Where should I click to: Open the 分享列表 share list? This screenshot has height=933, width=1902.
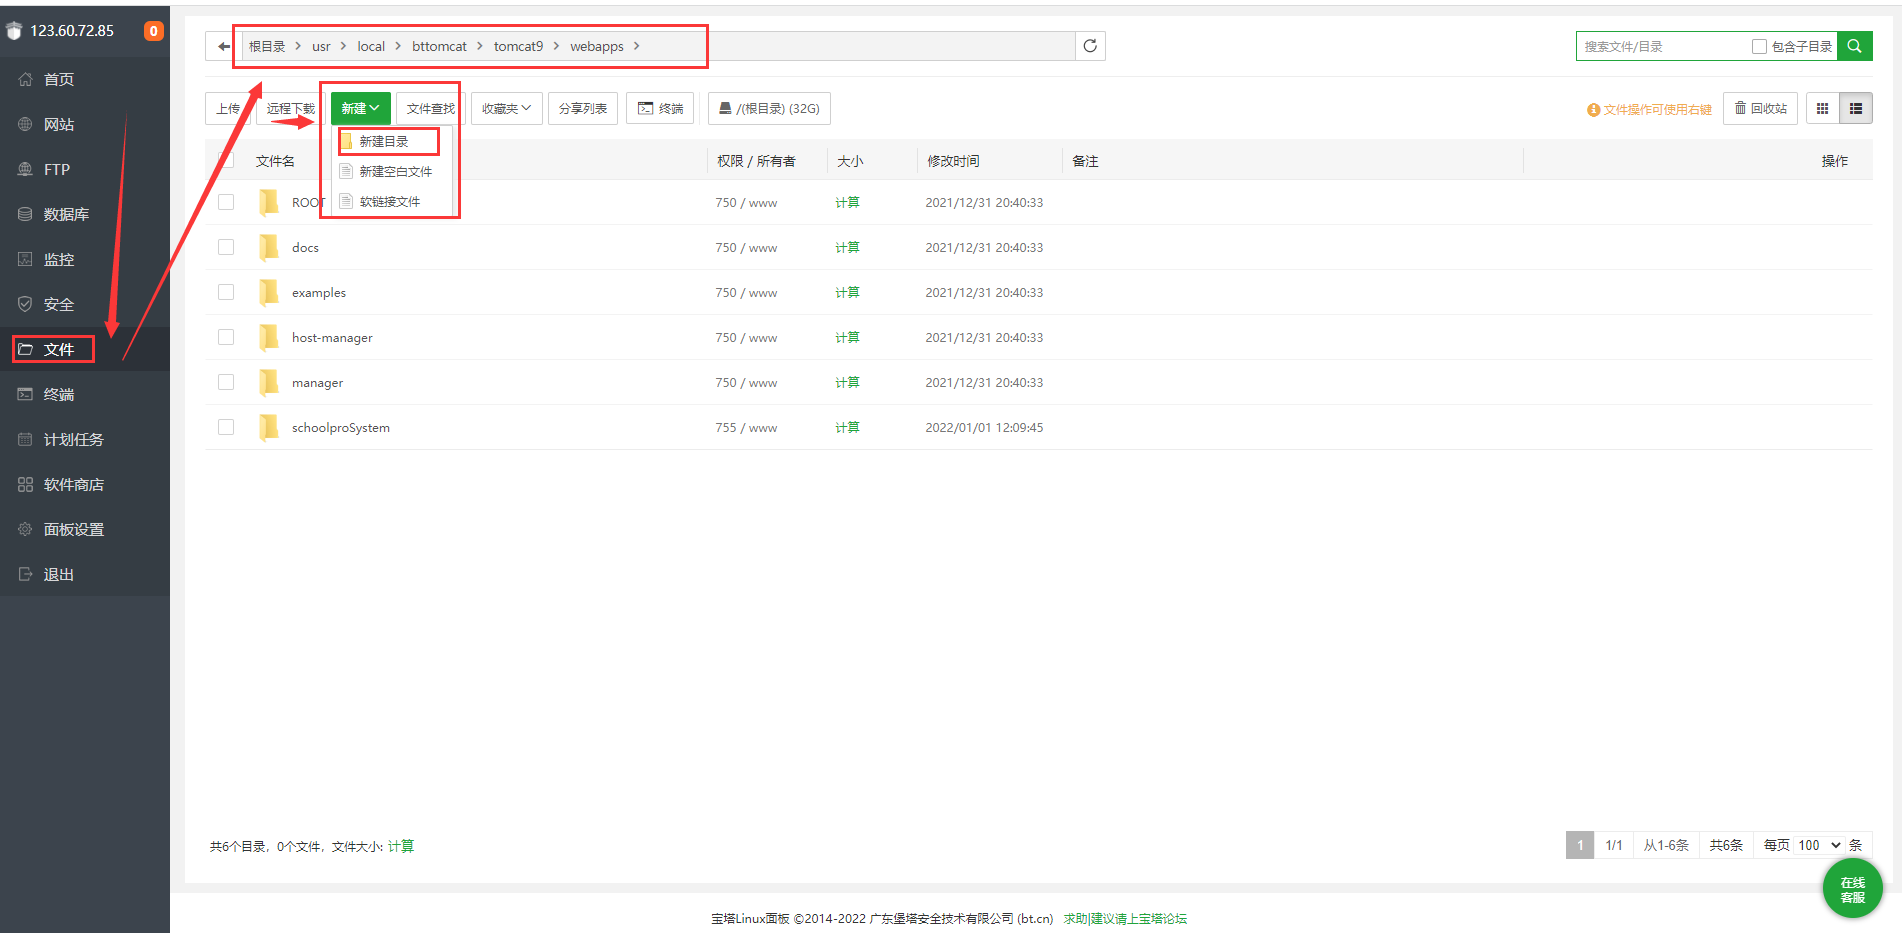583,108
